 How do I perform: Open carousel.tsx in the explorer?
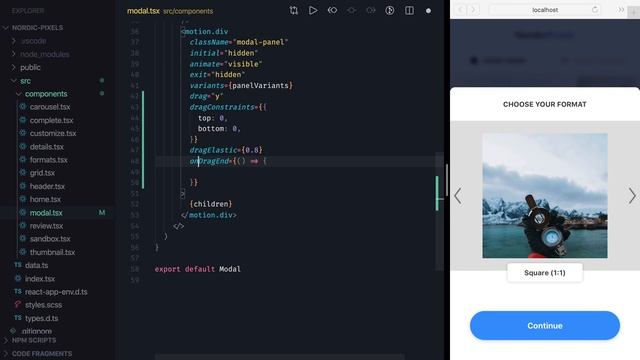click(50, 107)
